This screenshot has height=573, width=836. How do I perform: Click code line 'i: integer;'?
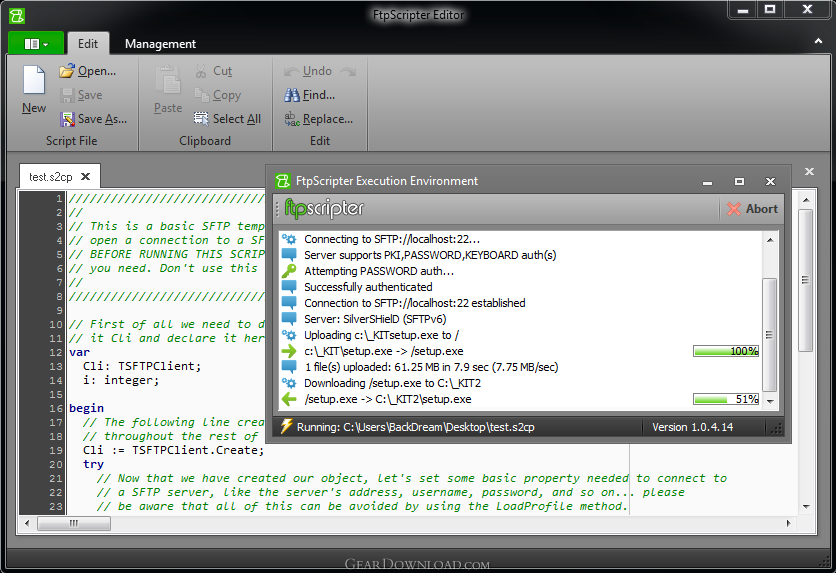pos(120,380)
